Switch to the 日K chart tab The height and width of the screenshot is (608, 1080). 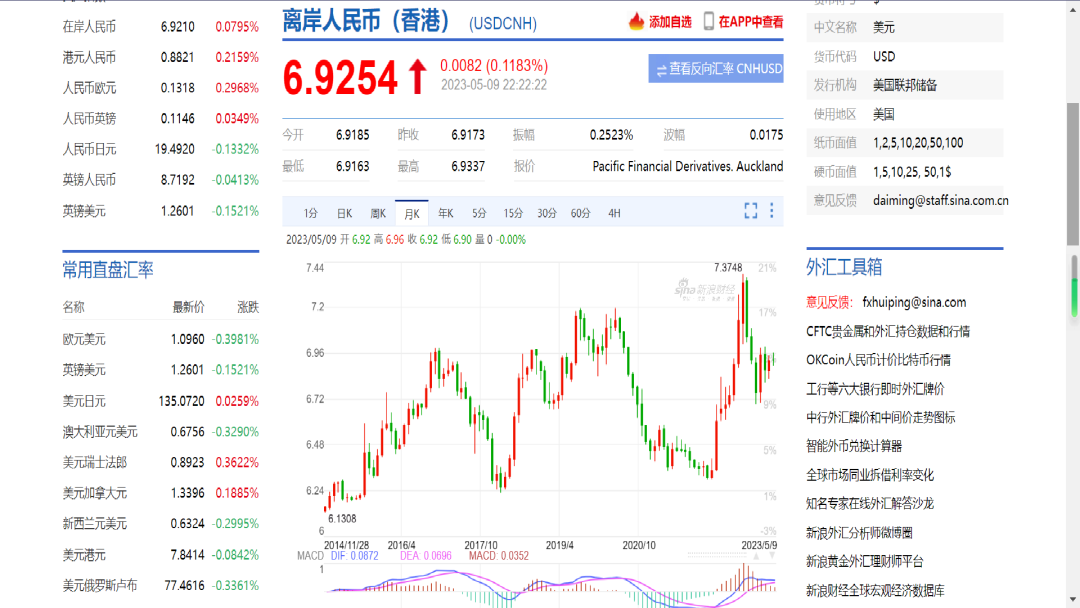point(345,212)
